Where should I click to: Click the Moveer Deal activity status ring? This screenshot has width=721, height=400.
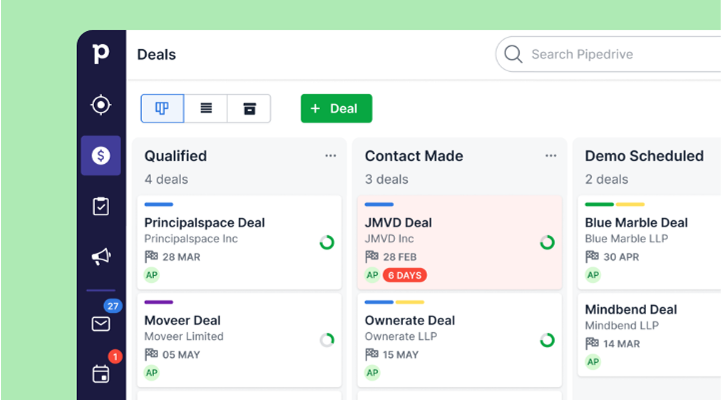[x=327, y=340]
